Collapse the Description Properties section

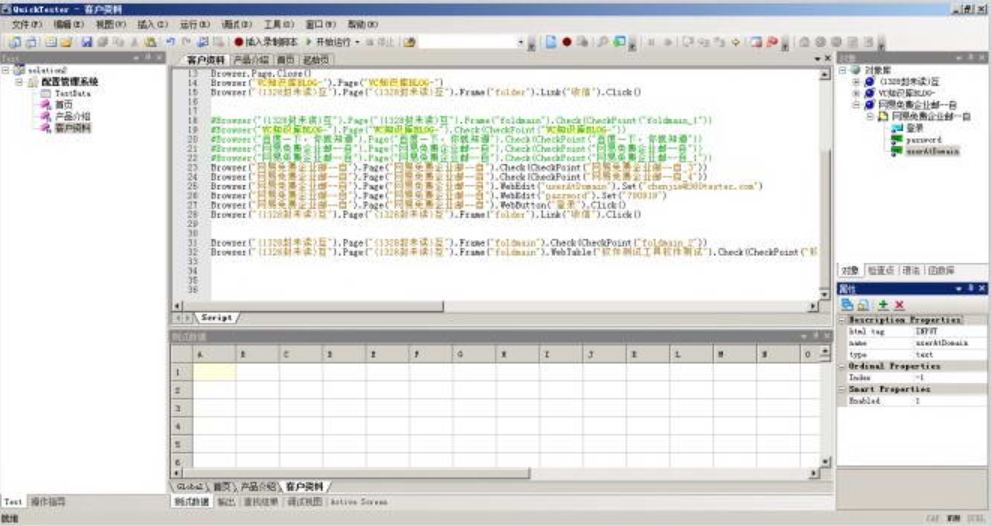pos(842,320)
